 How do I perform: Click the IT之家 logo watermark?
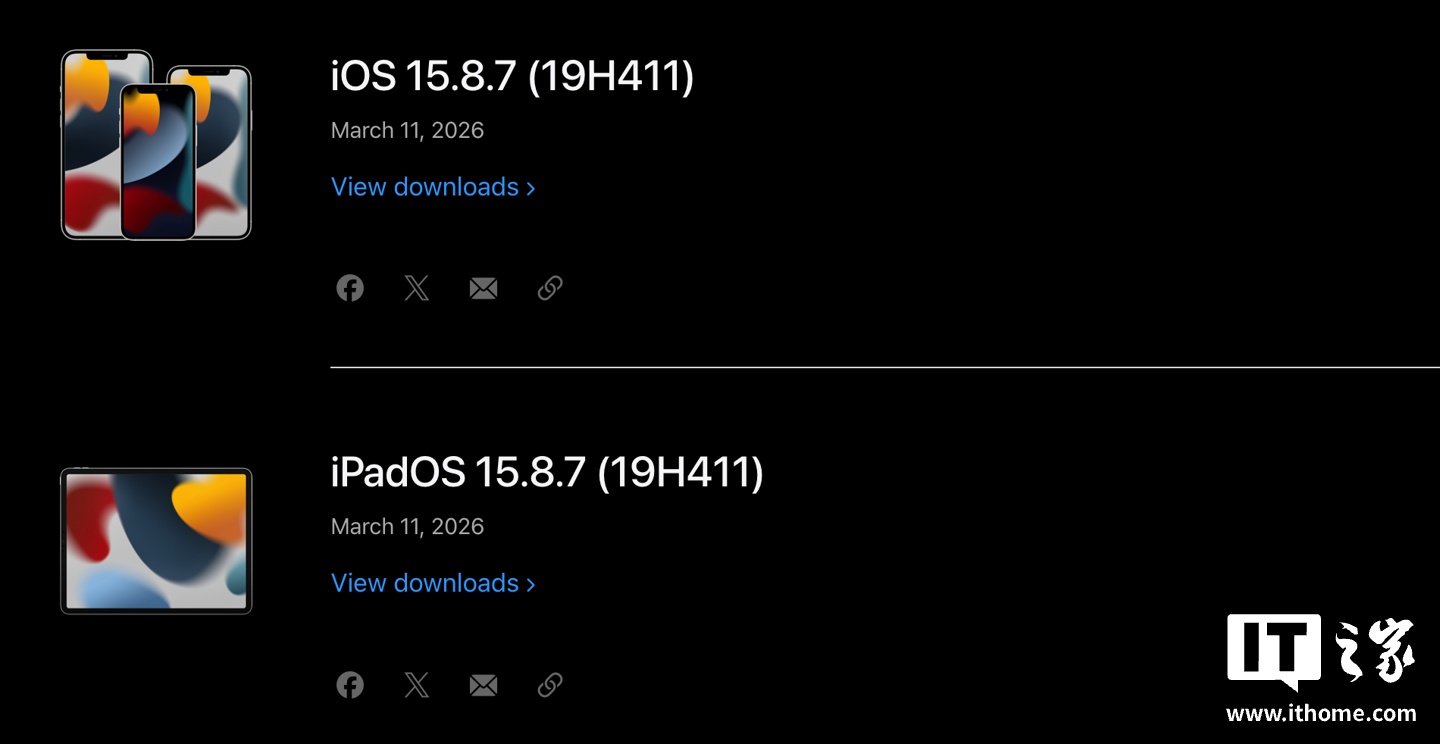click(x=1321, y=652)
